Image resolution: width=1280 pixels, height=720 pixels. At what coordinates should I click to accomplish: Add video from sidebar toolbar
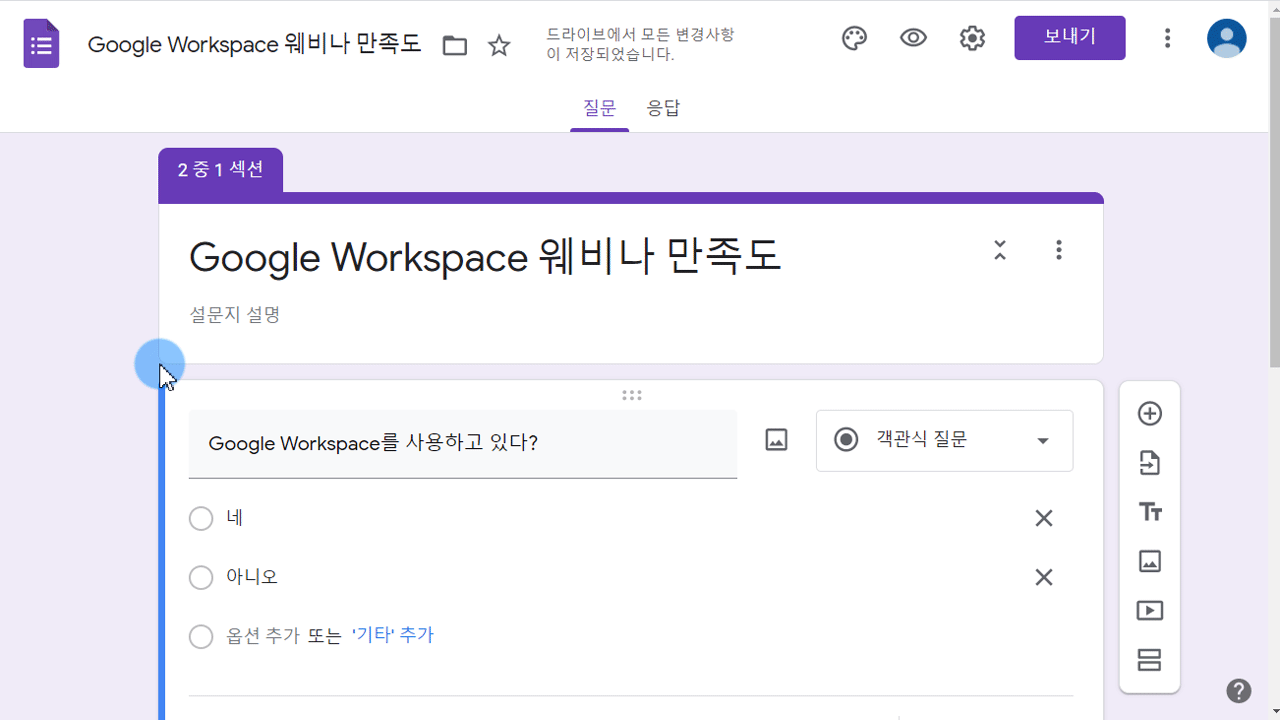1150,610
